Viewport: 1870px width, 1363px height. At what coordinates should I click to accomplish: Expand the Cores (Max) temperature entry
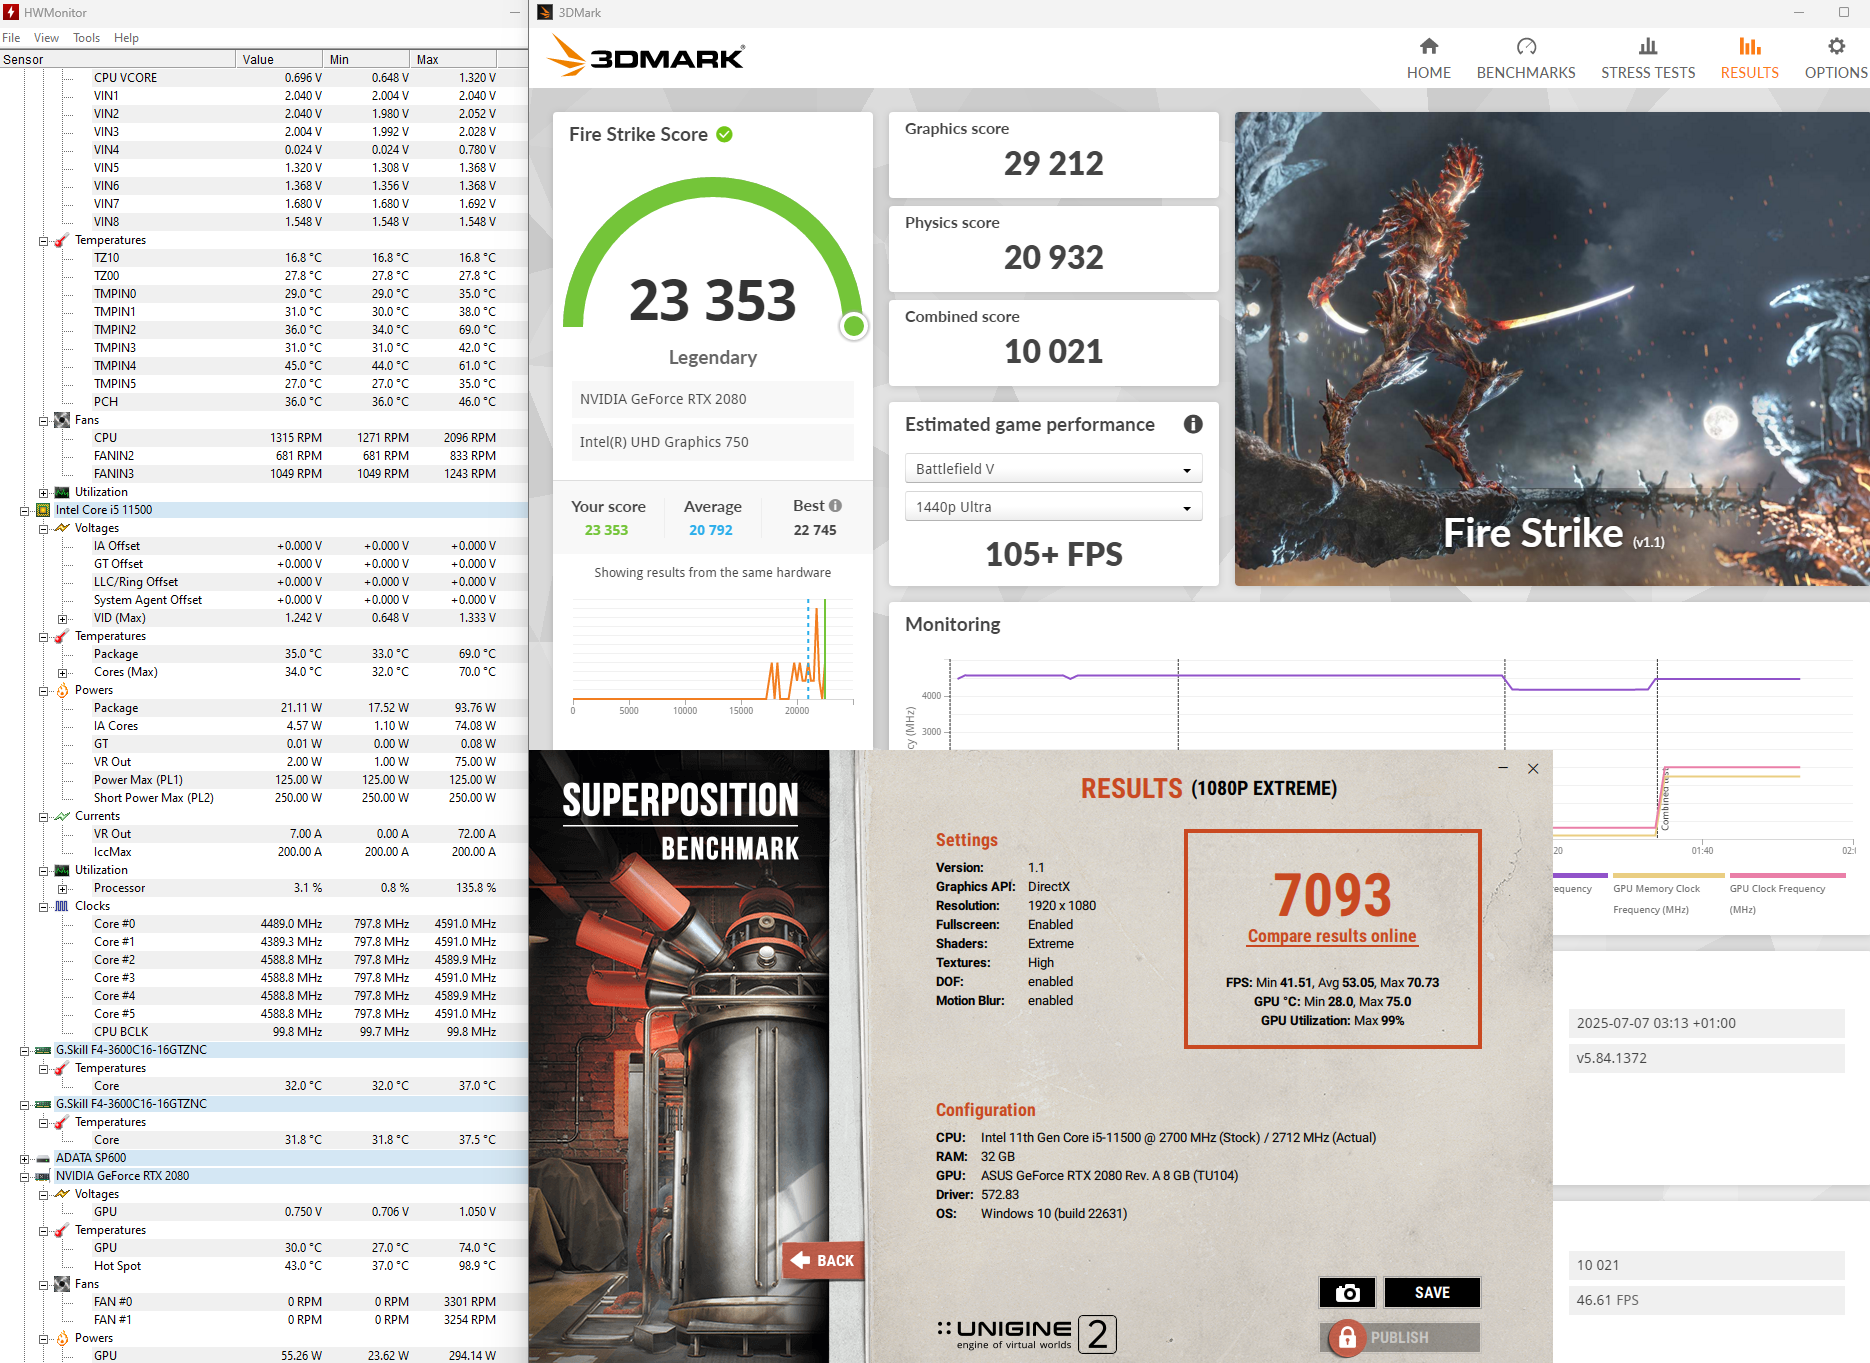[62, 672]
